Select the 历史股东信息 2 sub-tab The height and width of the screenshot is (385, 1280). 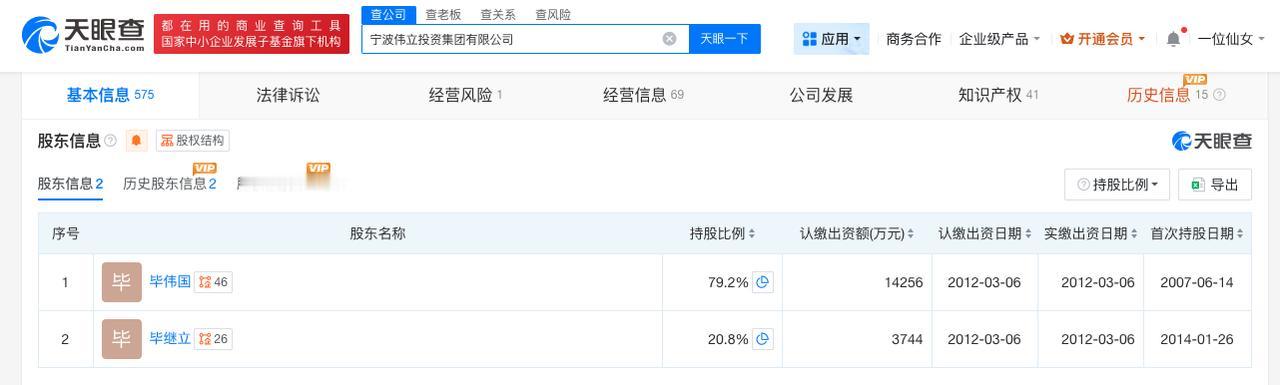coord(169,184)
